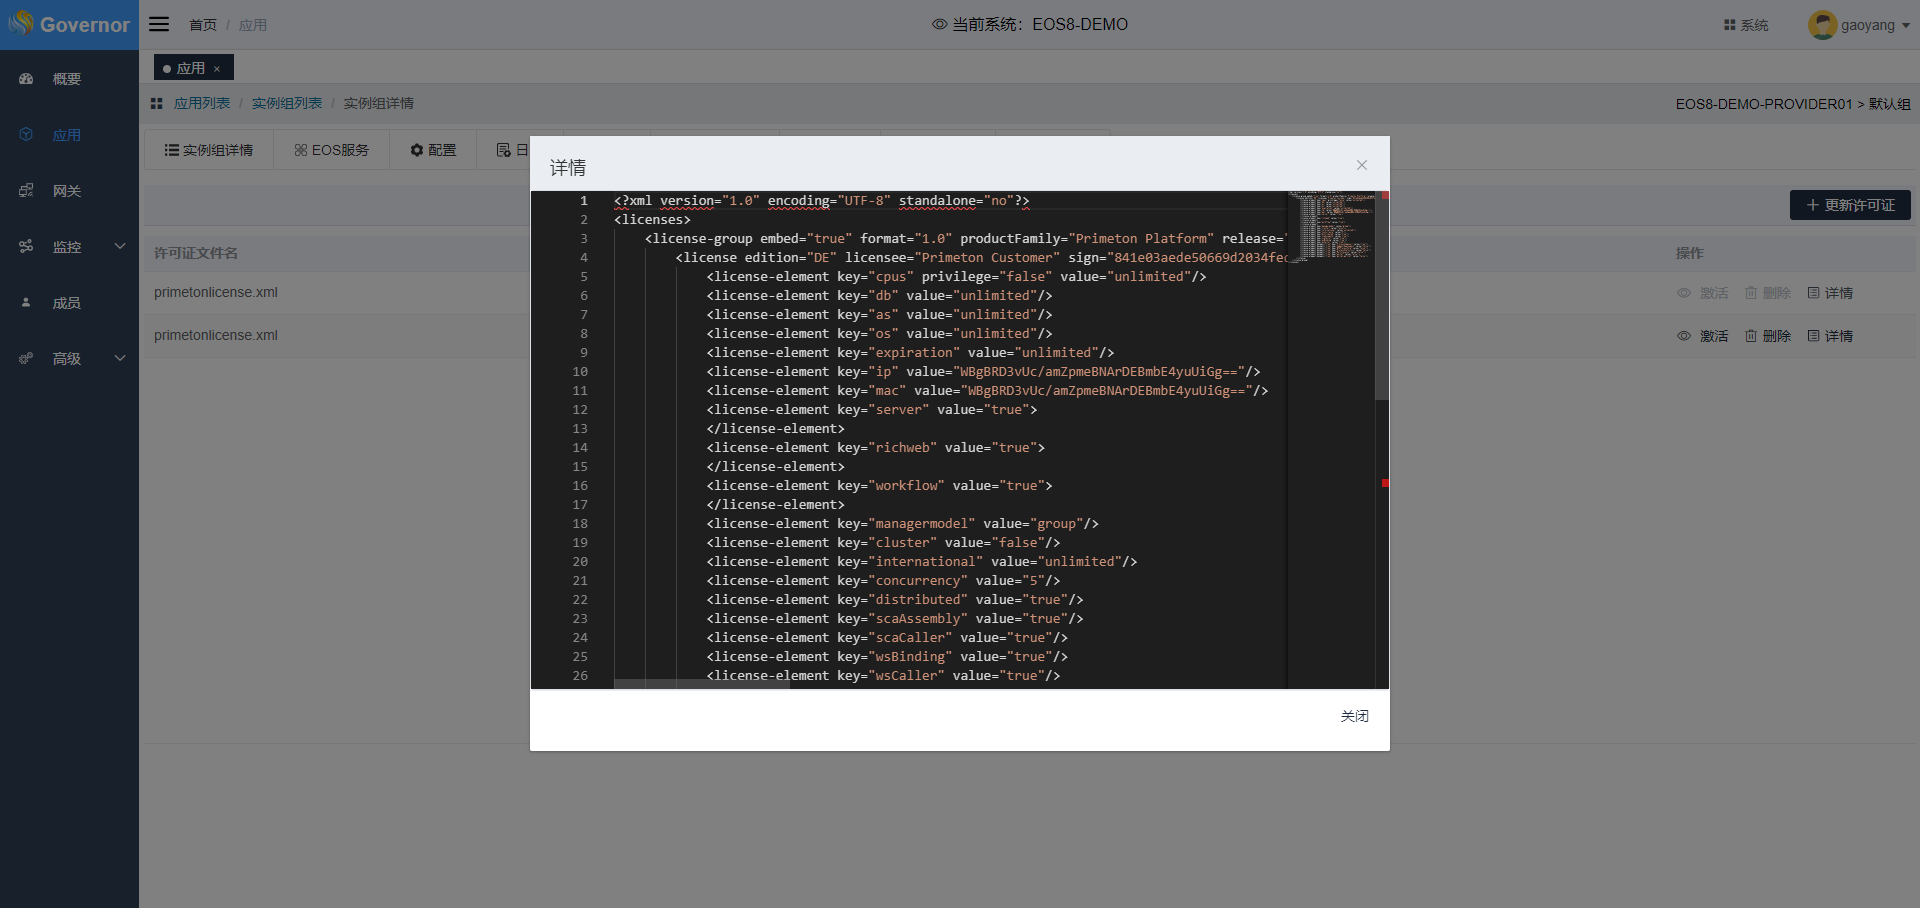Click the 系统 grid icon in header

1729,25
